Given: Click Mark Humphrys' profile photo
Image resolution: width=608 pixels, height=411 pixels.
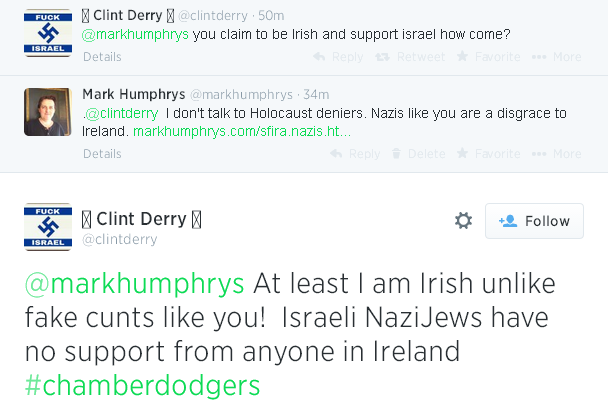Looking at the screenshot, I should coord(47,111).
